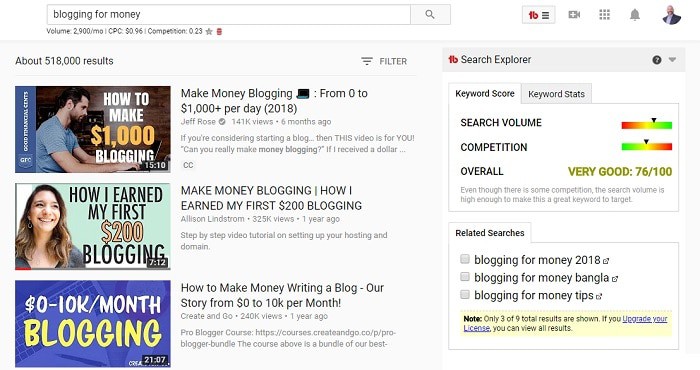Star the keyword below search box
The height and width of the screenshot is (370, 700).
pos(209,32)
